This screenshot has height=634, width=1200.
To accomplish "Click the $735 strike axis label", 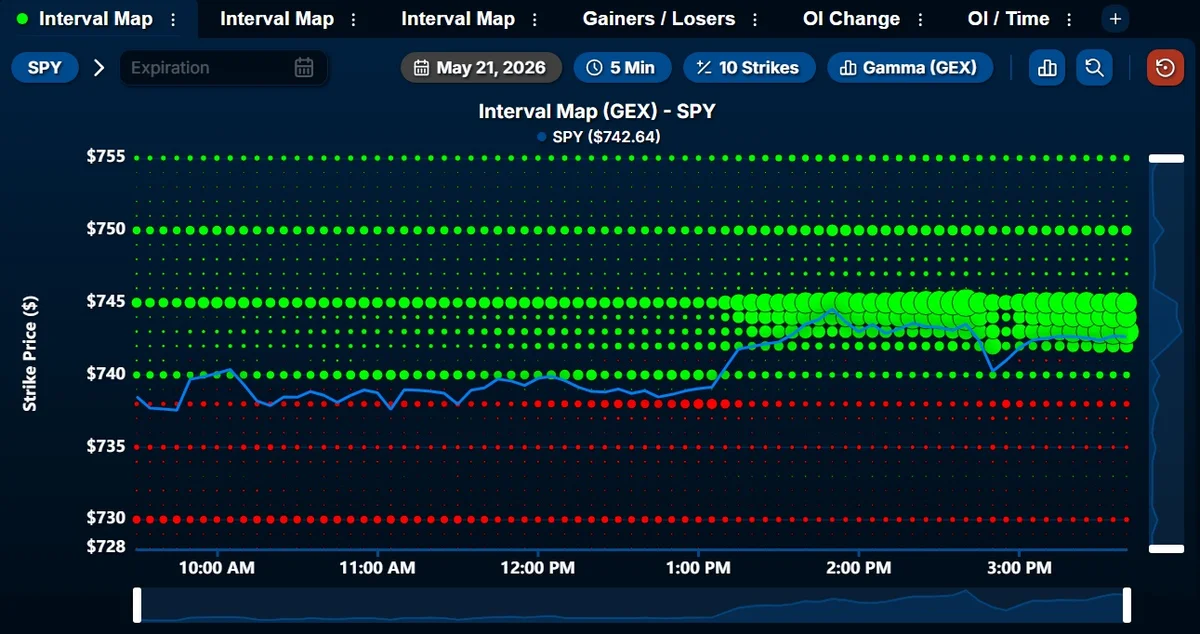I will [x=106, y=446].
